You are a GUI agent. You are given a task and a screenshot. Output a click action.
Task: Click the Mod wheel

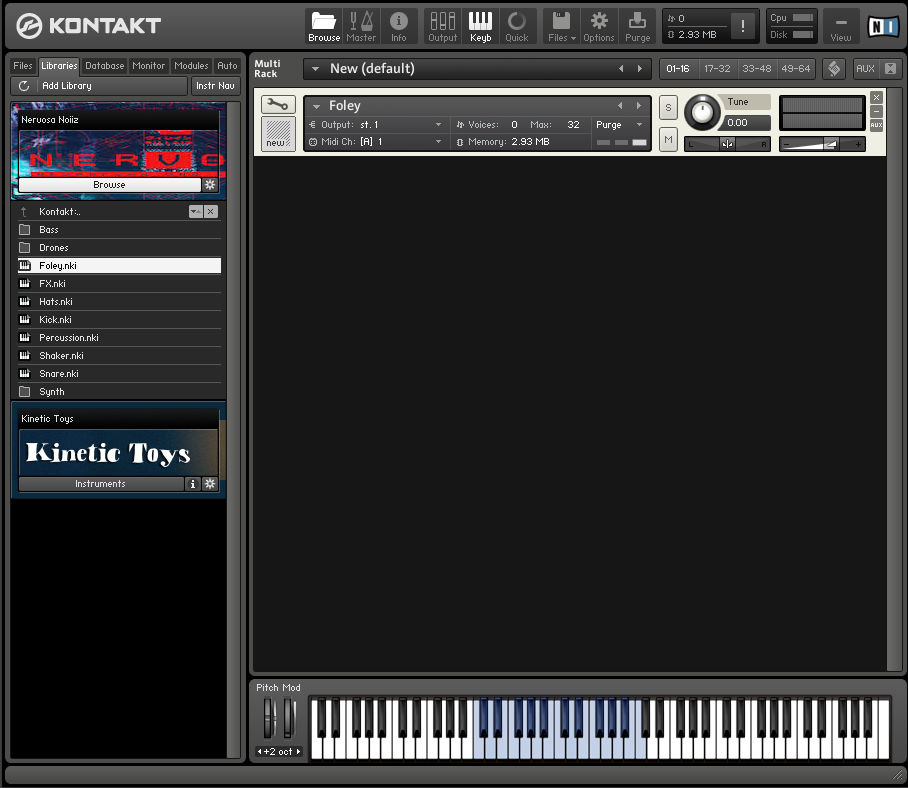(289, 718)
